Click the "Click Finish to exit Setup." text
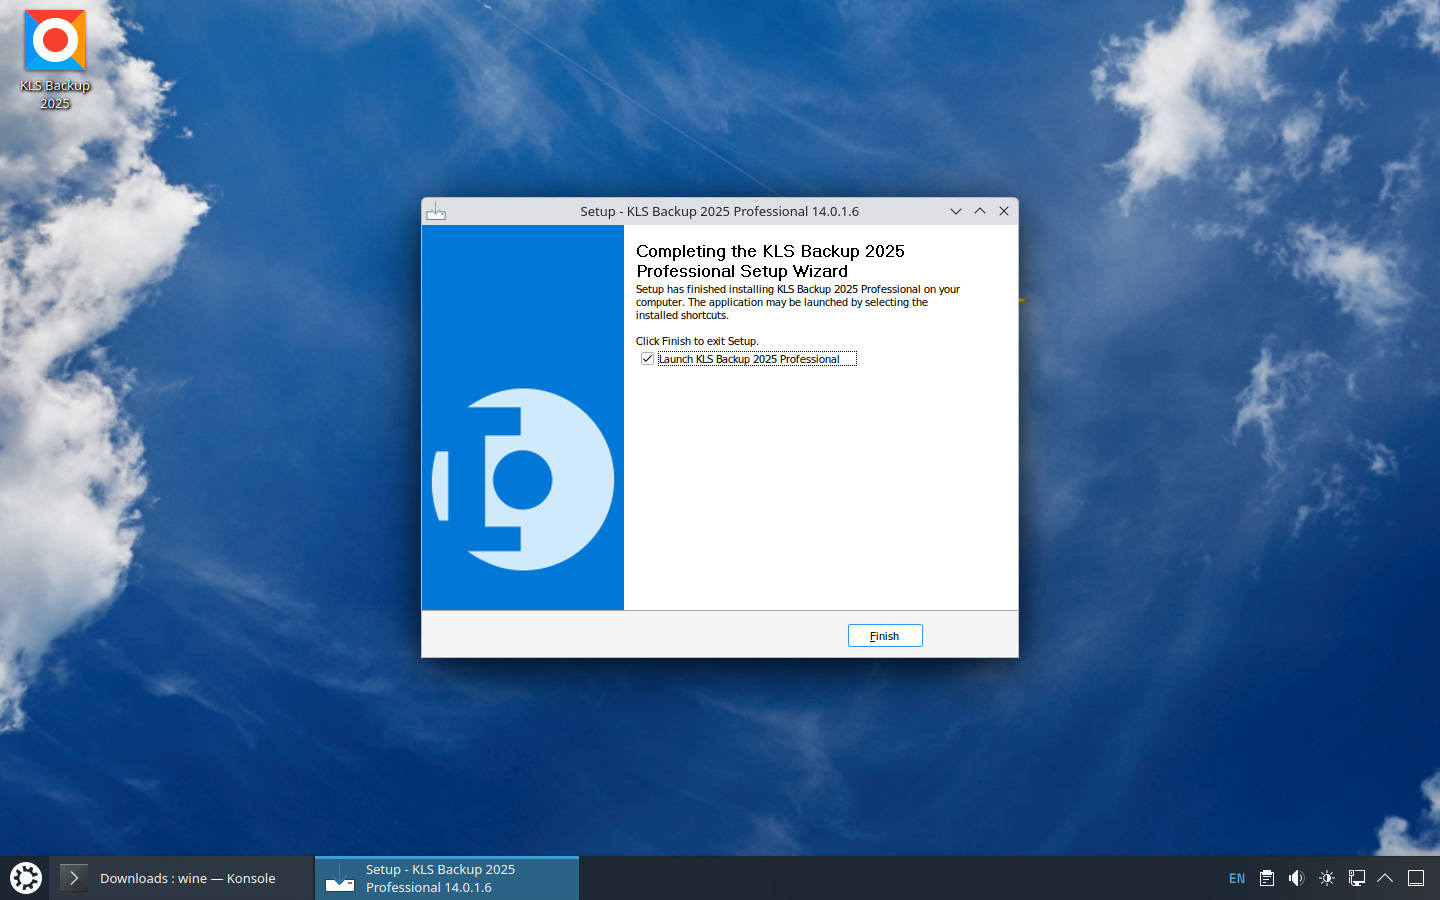The width and height of the screenshot is (1440, 900). pos(697,341)
